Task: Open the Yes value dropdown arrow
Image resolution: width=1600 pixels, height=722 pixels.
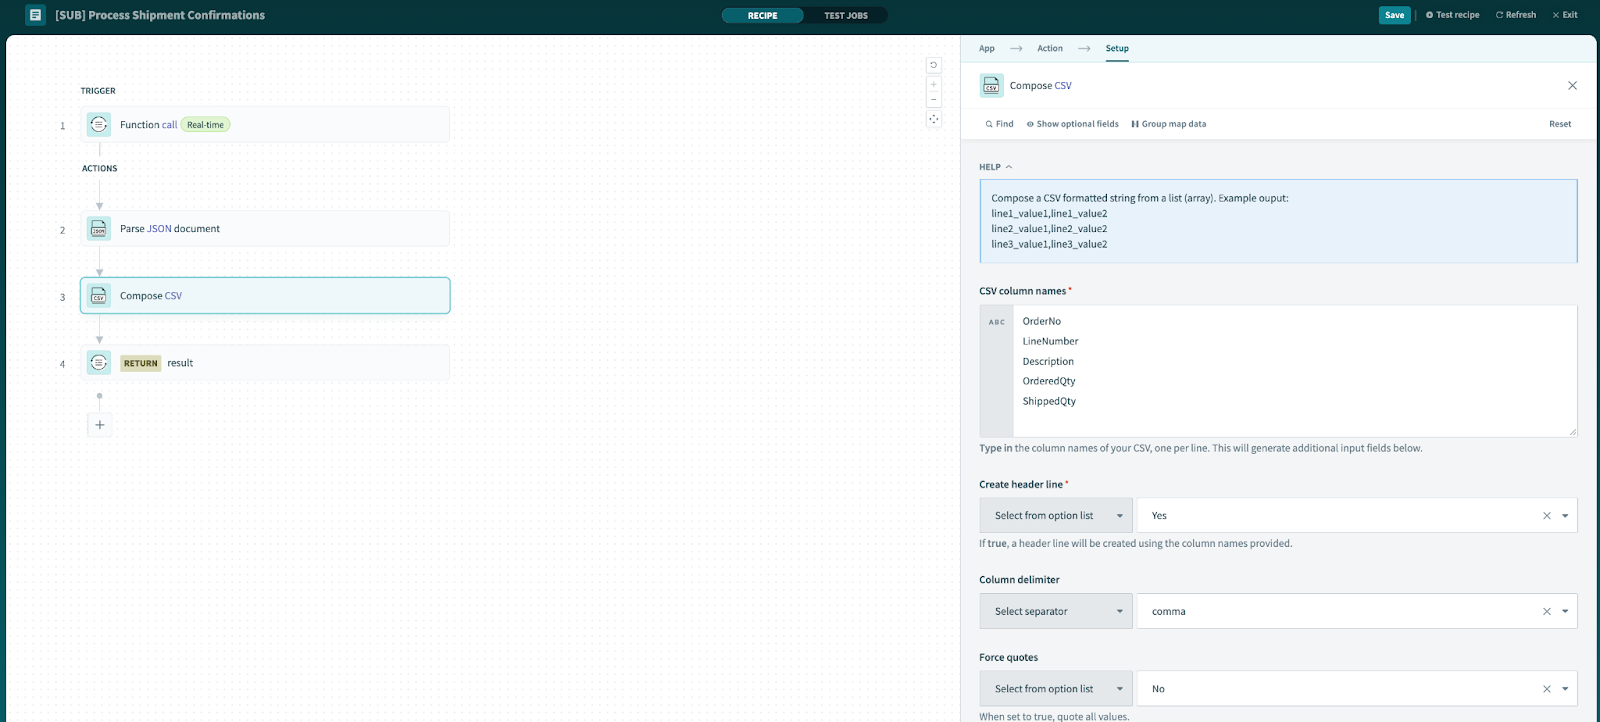Action: point(1565,516)
